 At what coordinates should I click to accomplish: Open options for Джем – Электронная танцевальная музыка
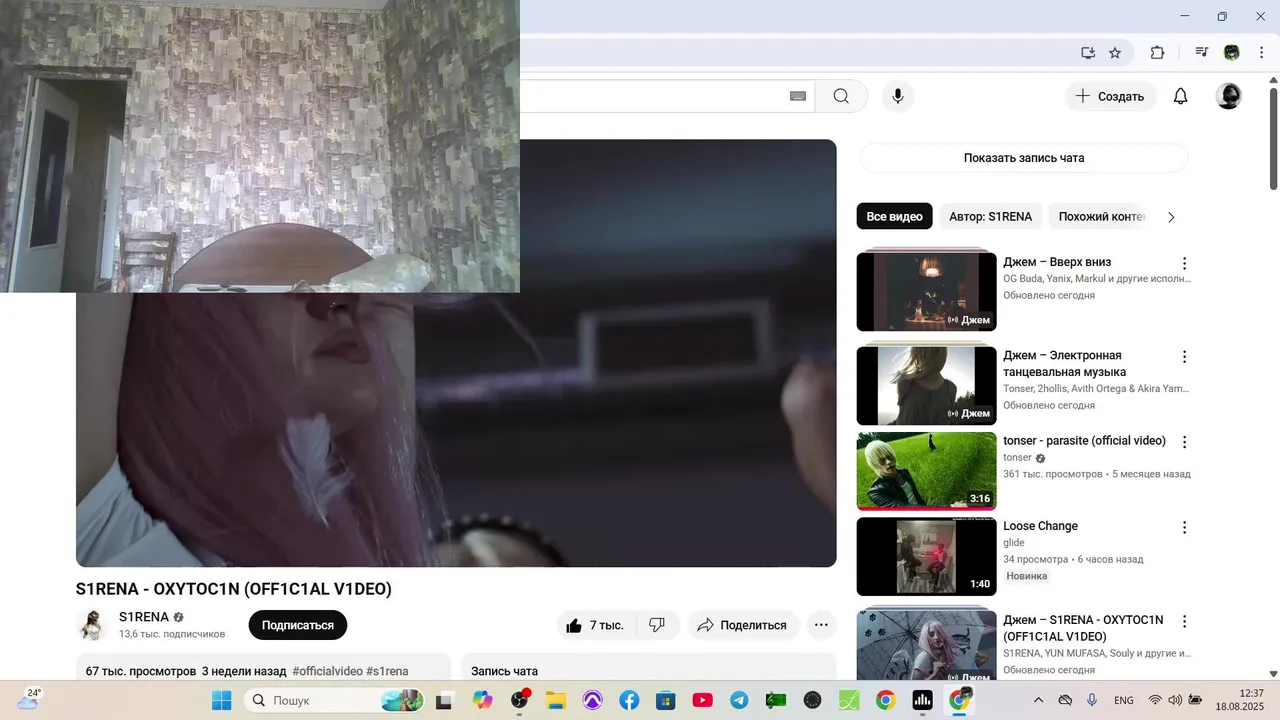click(1184, 357)
